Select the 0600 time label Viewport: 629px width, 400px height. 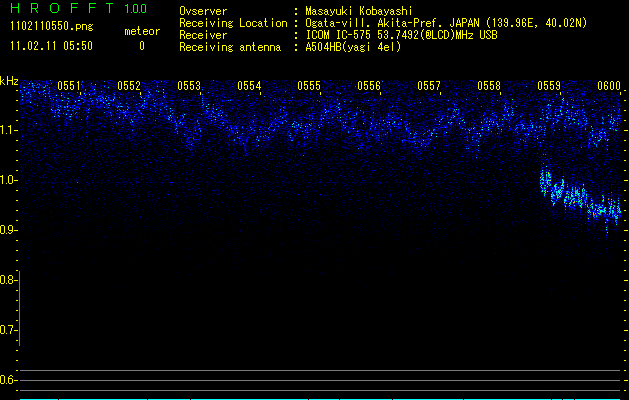click(609, 86)
